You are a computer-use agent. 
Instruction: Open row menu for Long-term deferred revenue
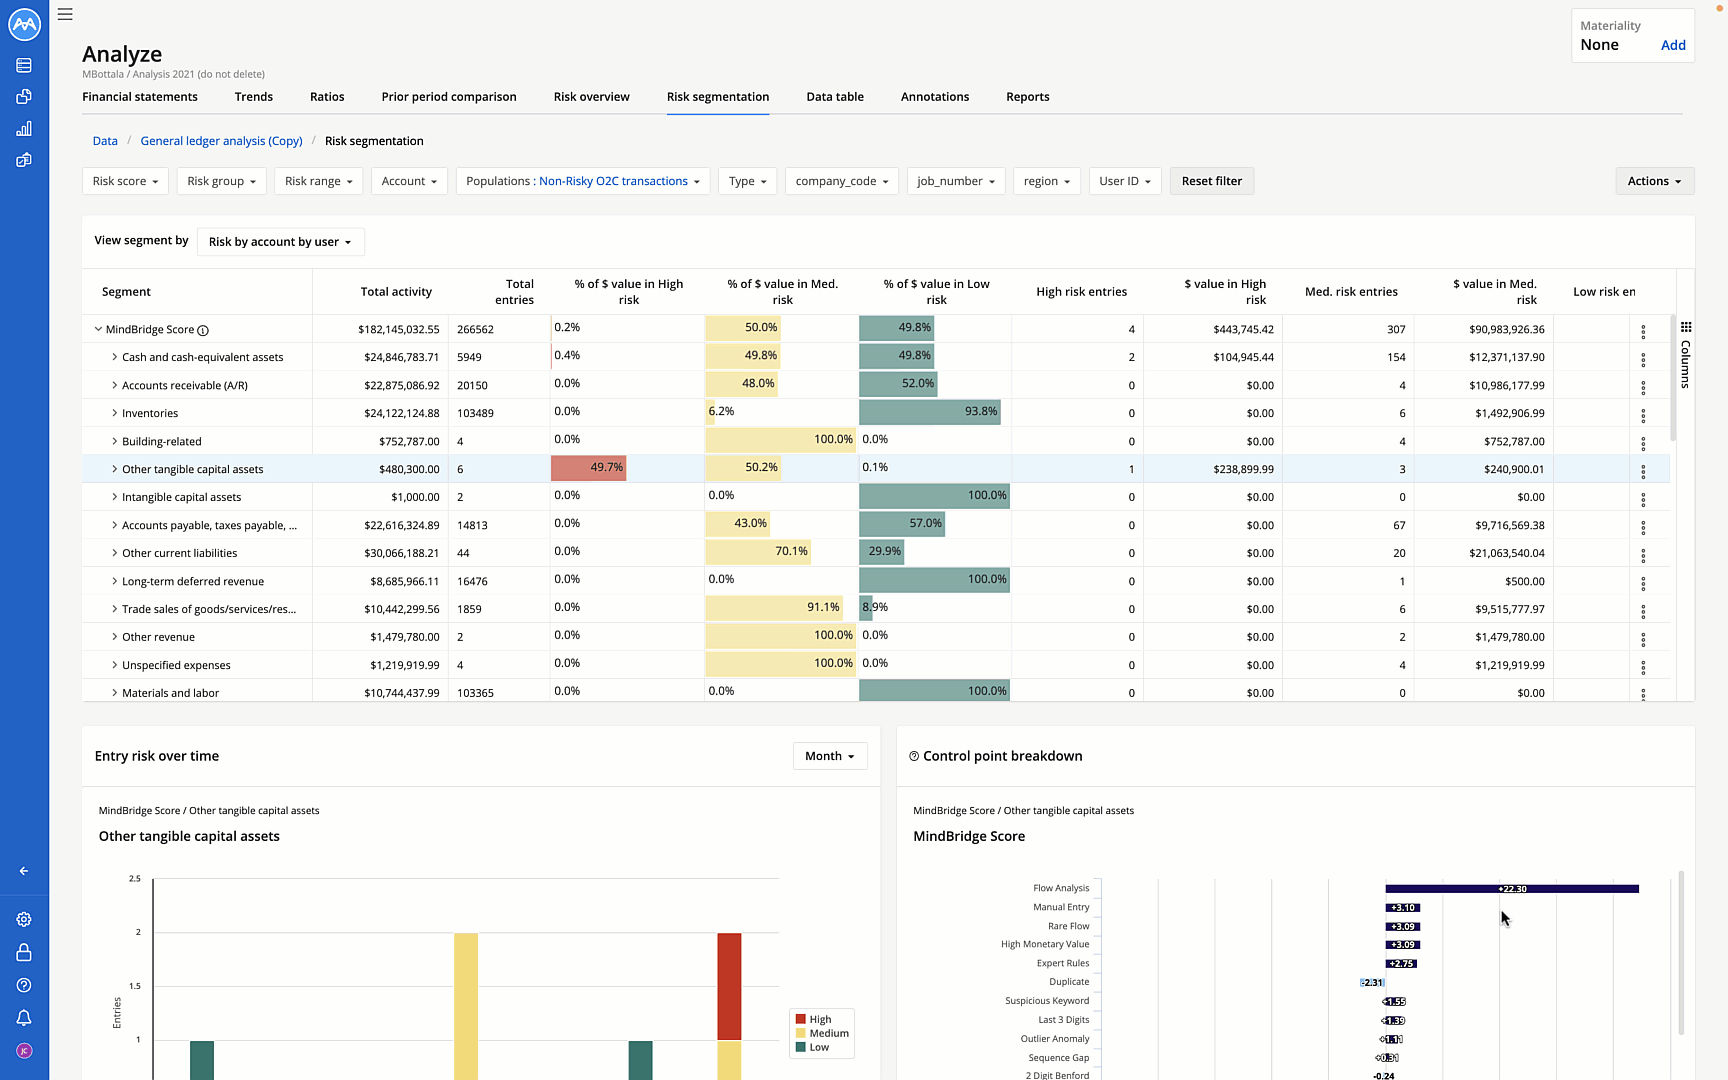coord(1643,583)
